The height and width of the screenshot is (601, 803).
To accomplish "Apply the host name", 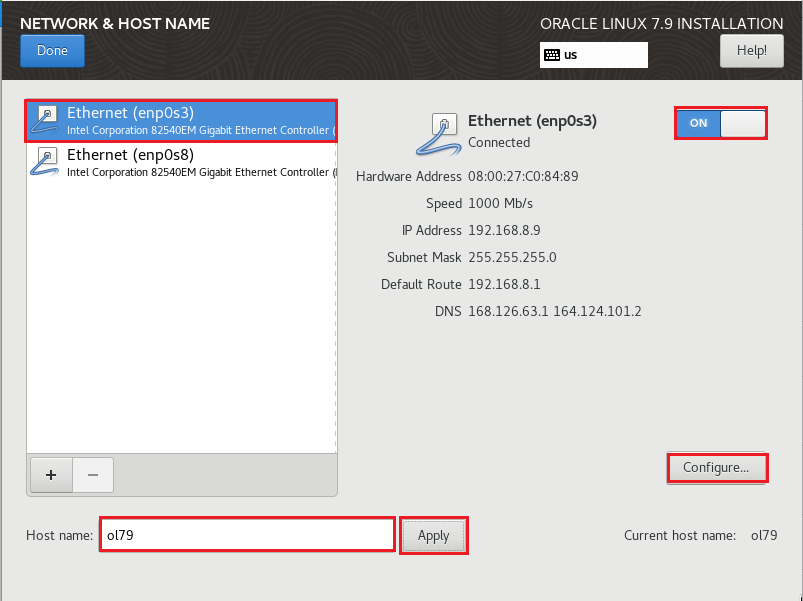I will click(x=433, y=535).
